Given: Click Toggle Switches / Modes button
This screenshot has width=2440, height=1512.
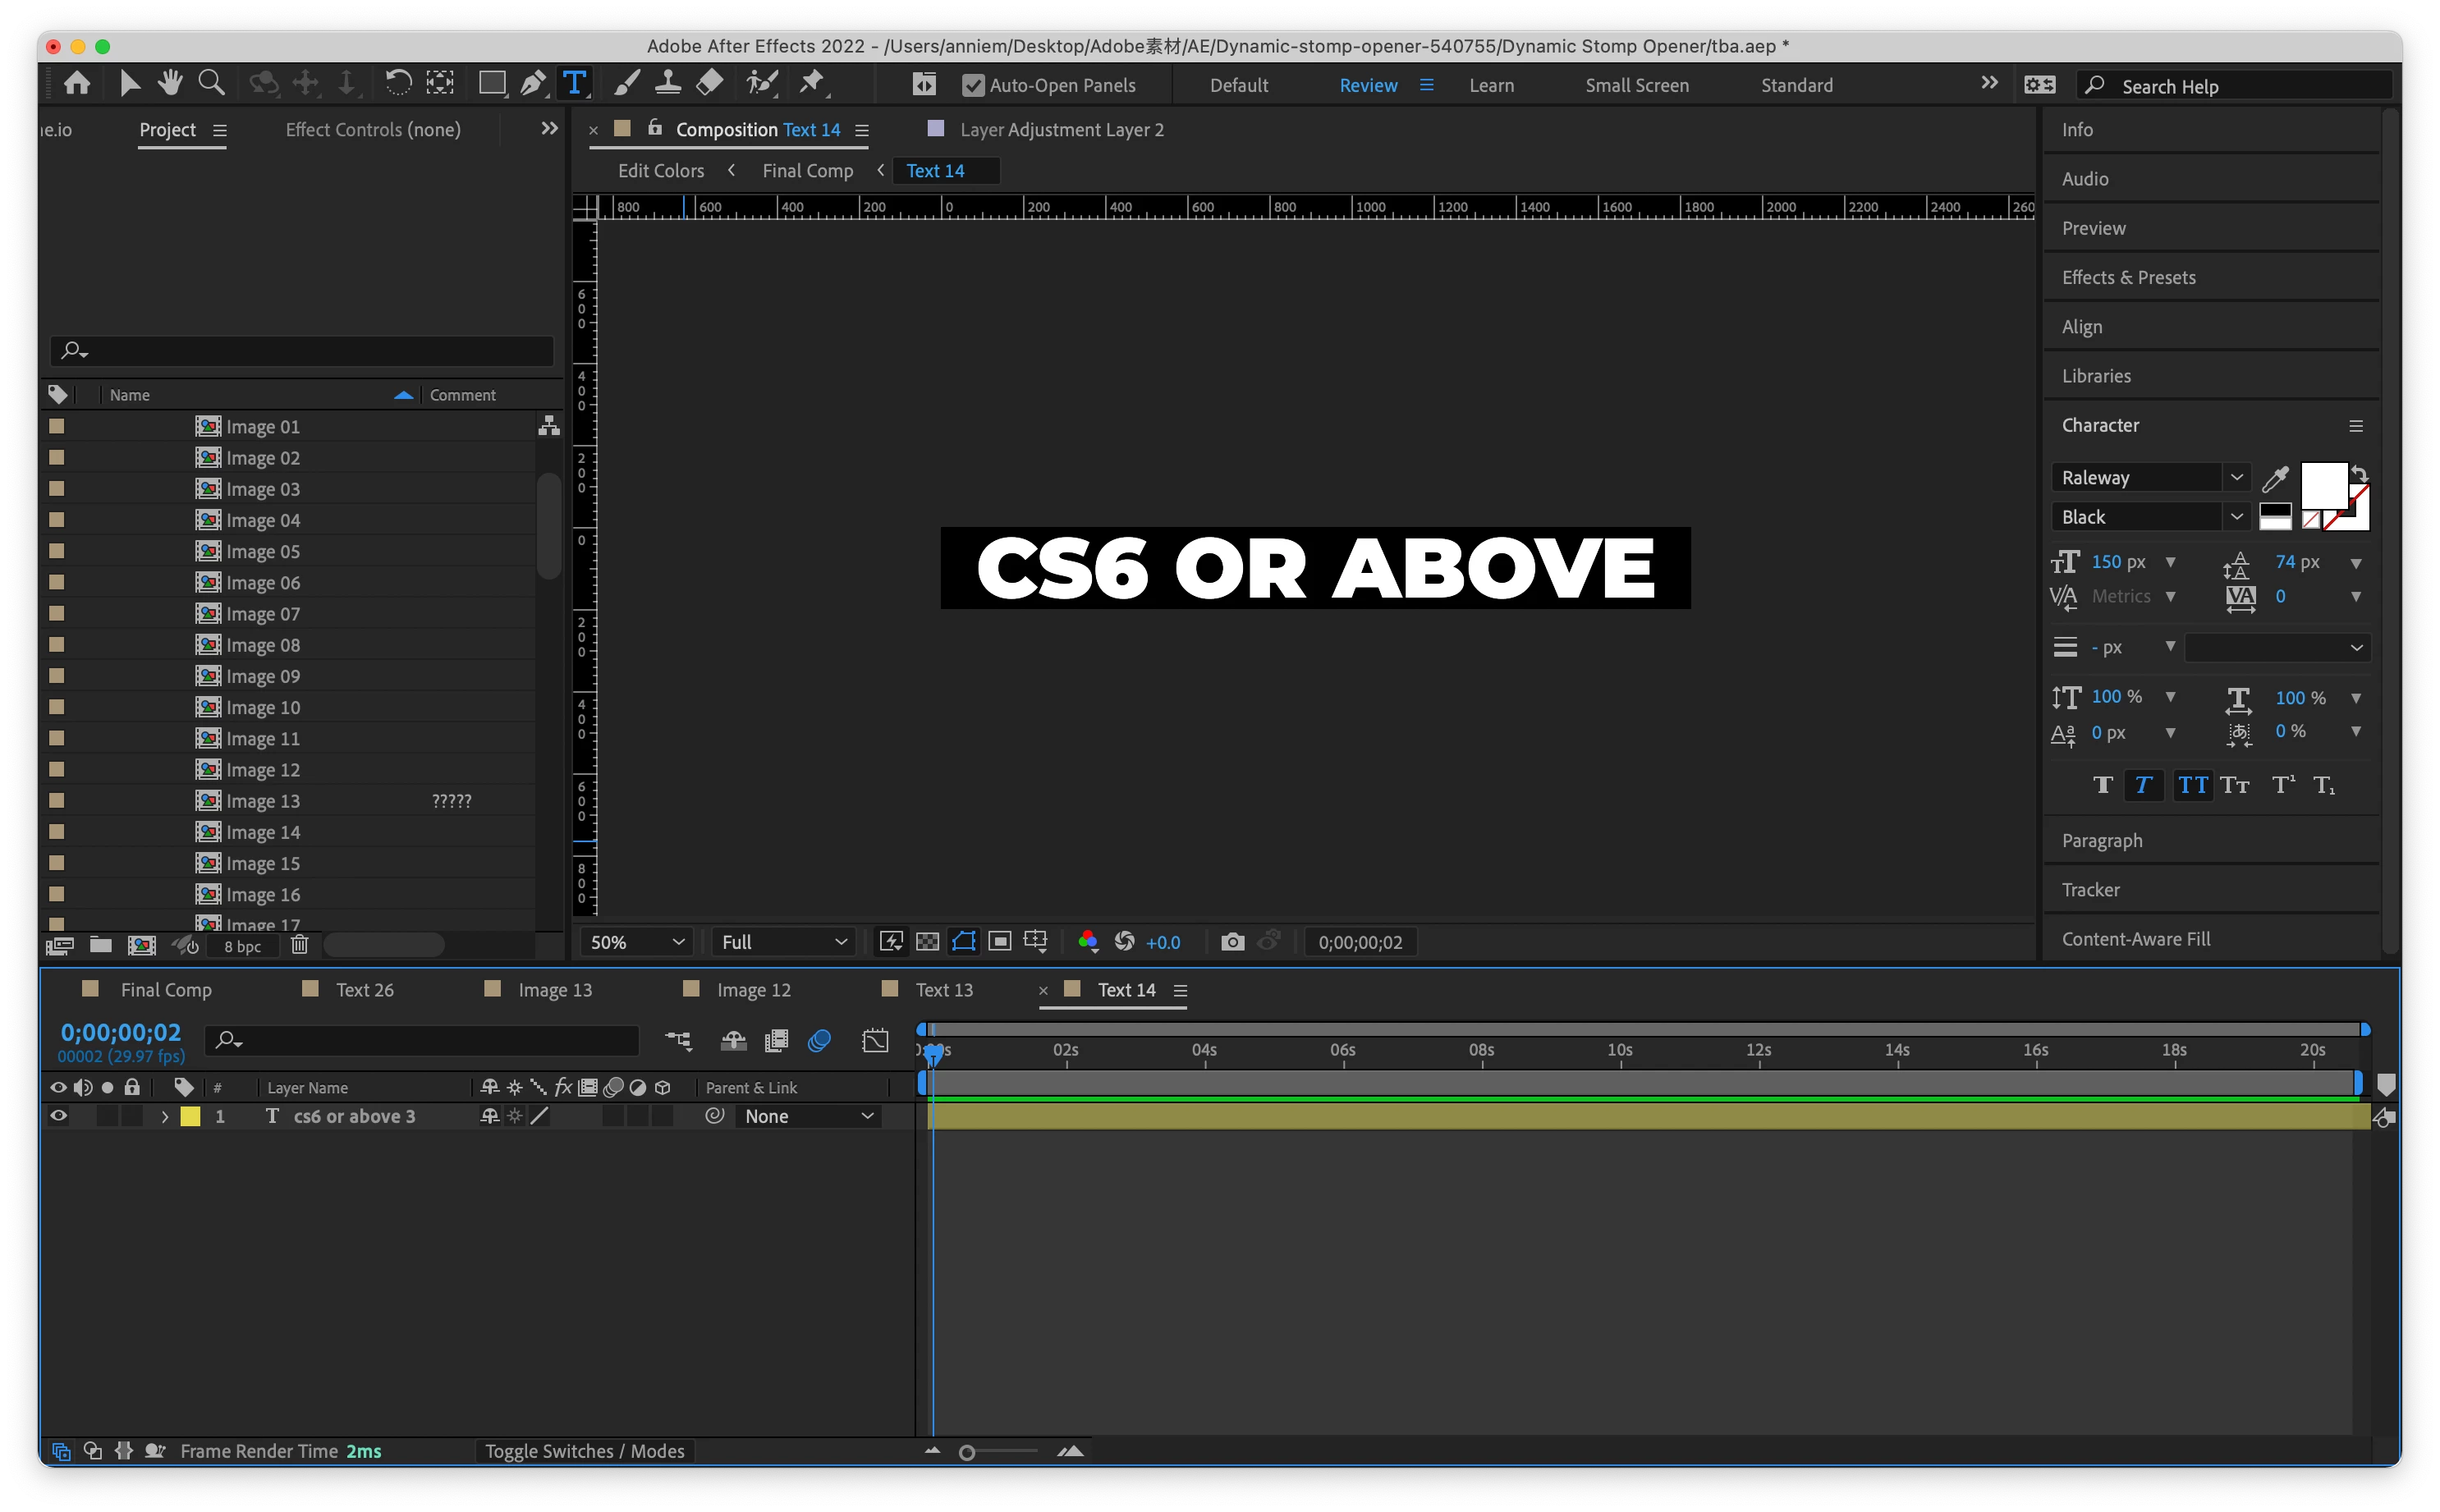Looking at the screenshot, I should 584,1451.
